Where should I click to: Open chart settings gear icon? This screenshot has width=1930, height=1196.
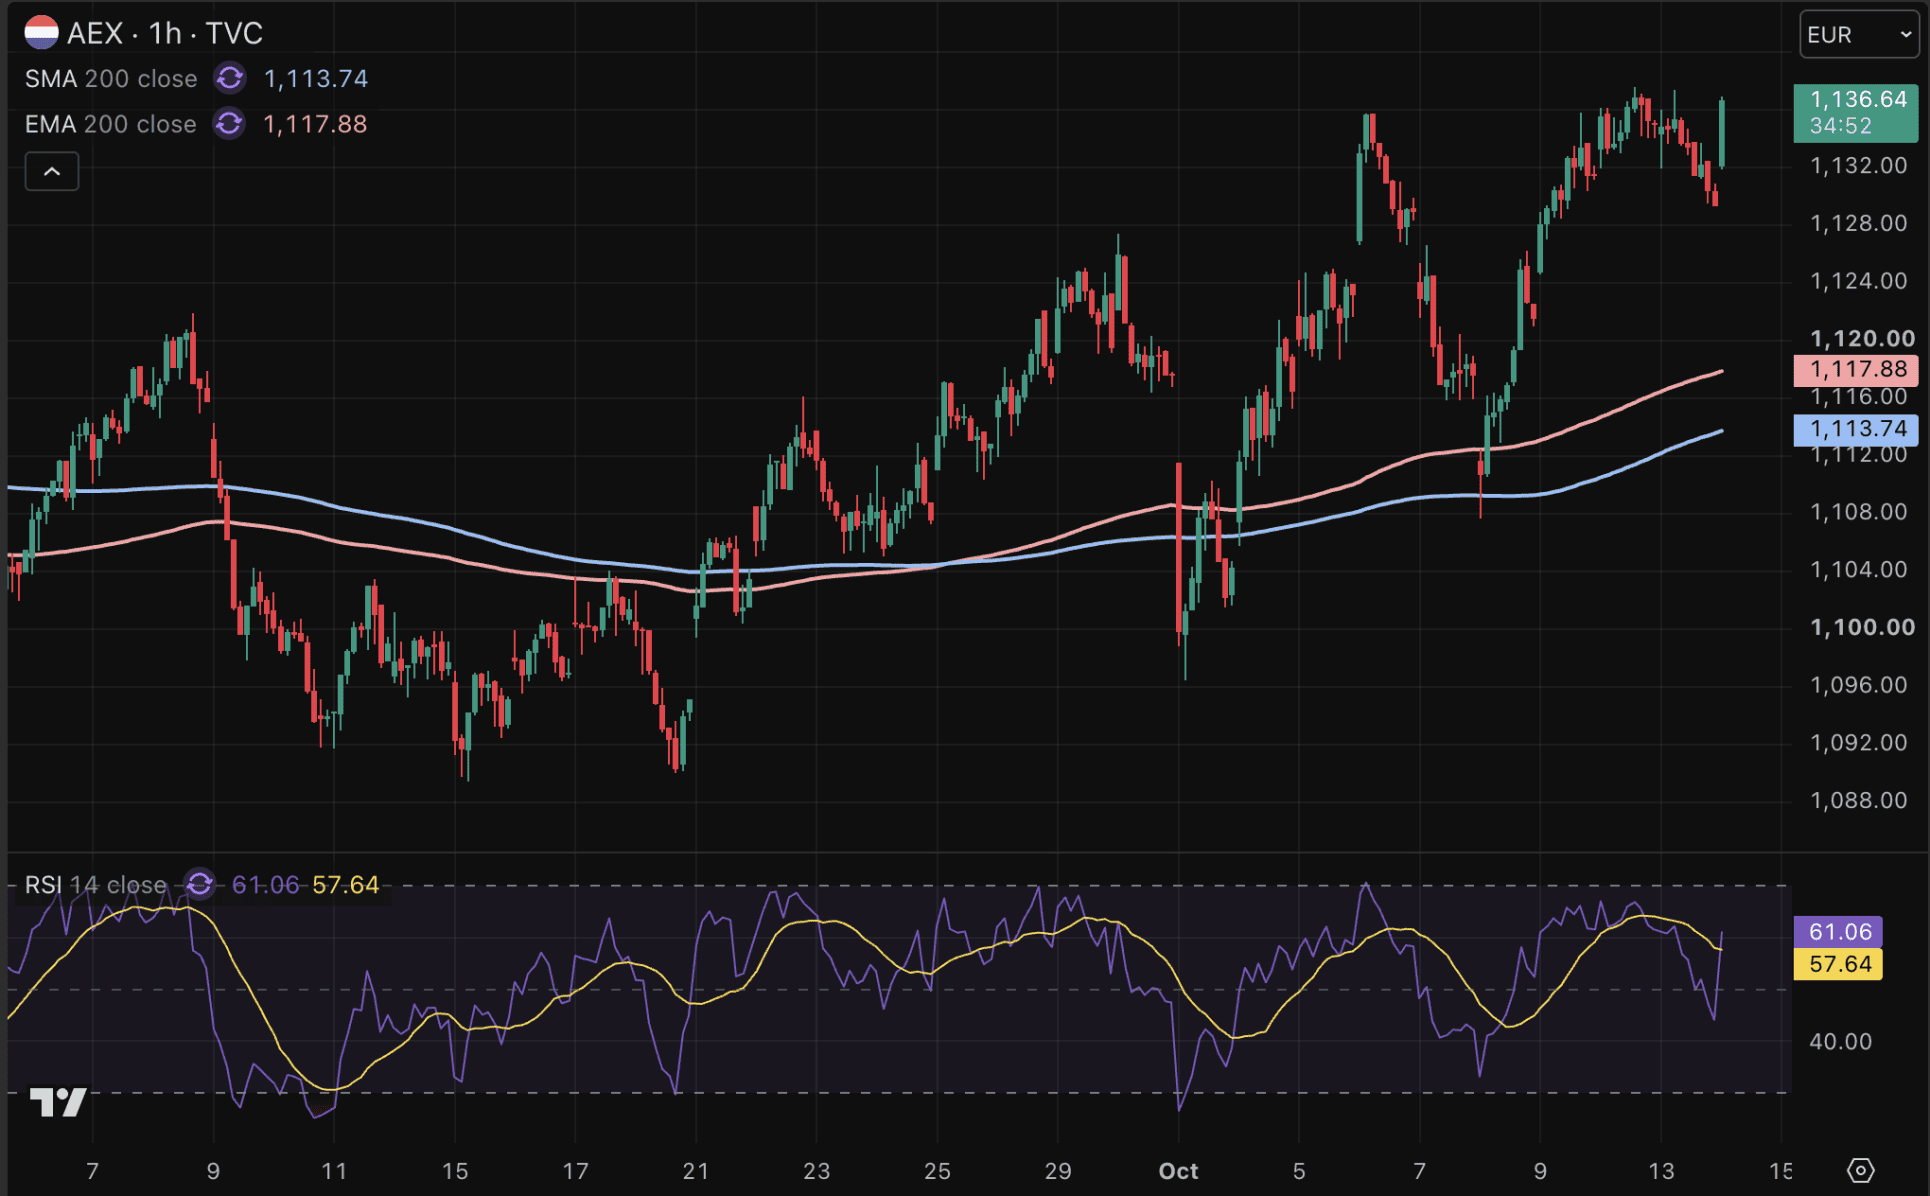point(1860,1170)
